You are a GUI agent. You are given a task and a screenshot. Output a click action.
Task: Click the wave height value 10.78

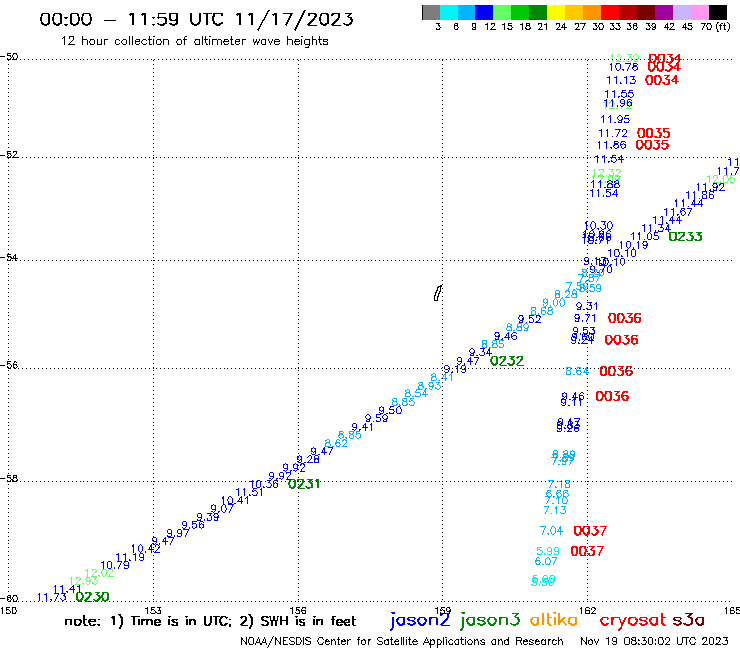pos(623,68)
